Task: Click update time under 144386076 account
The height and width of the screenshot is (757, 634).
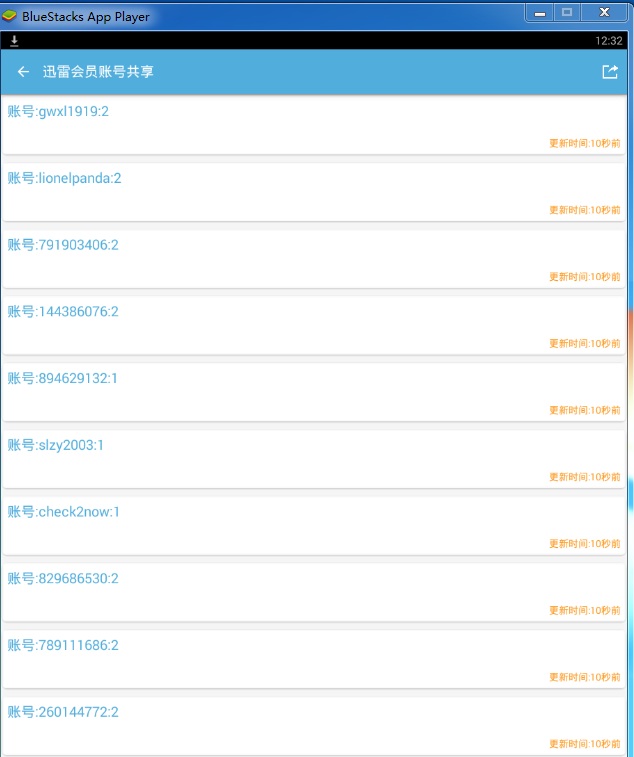Action: (x=585, y=343)
